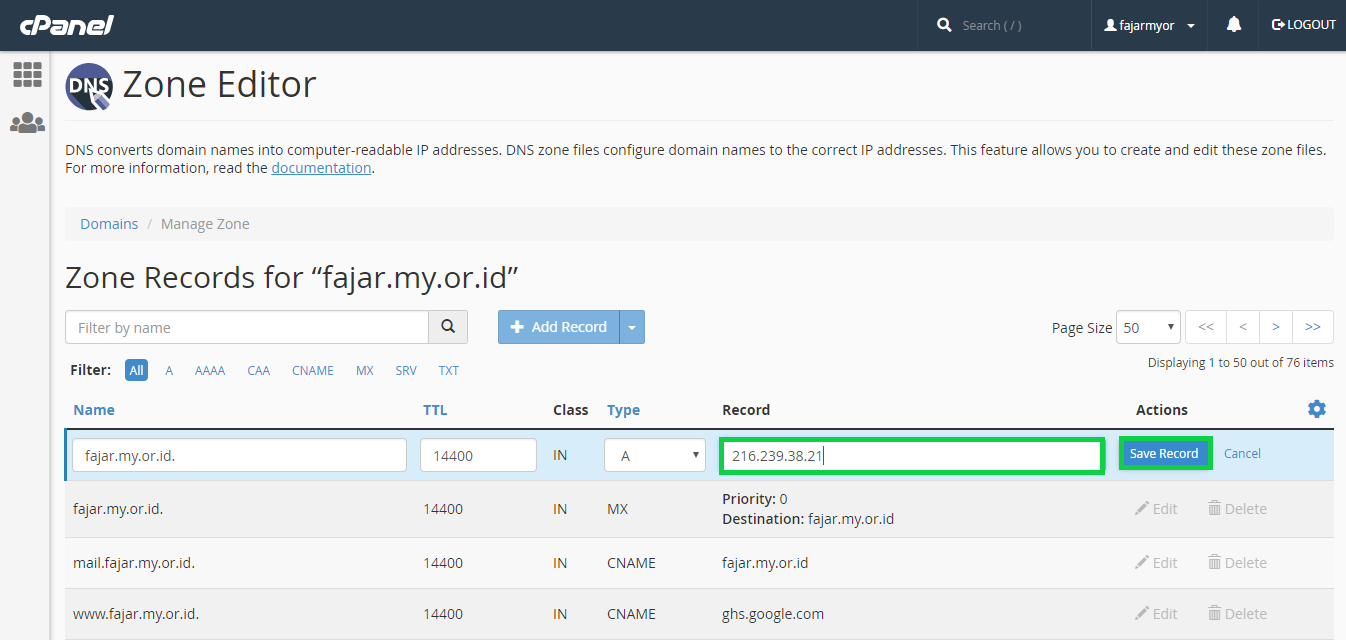The height and width of the screenshot is (640, 1346).
Task: Click the notifications bell icon
Action: tap(1234, 25)
